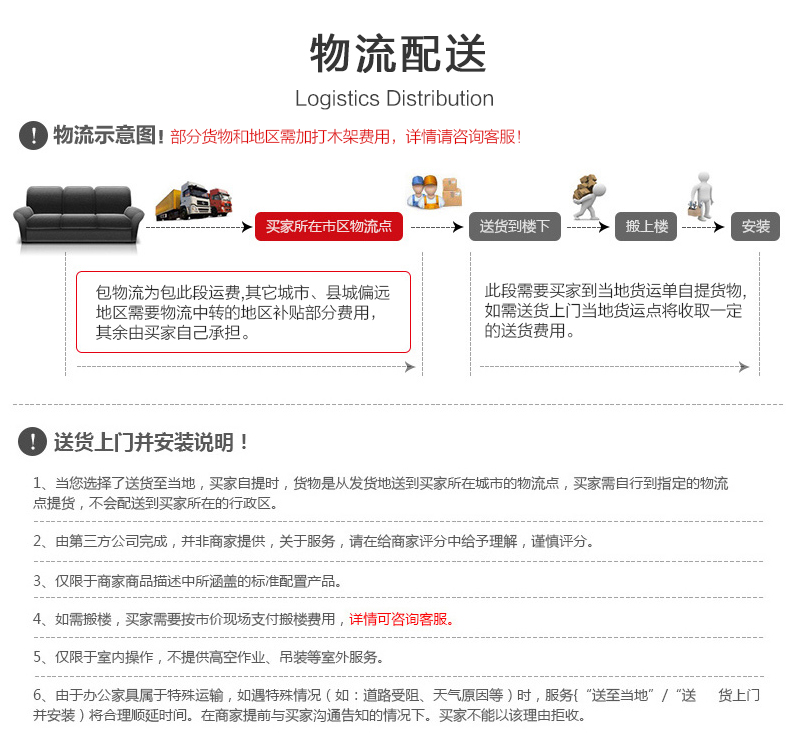Click the 物流示意图 heading

108,136
